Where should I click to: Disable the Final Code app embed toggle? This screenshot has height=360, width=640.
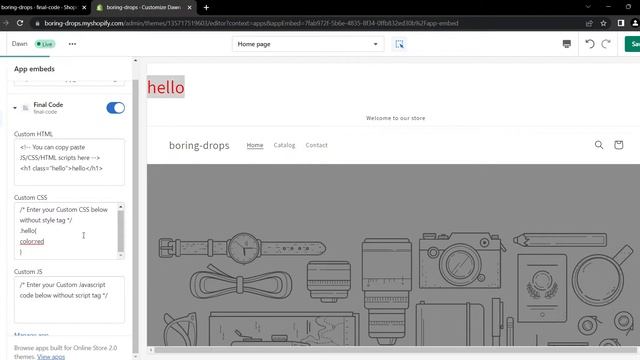point(116,108)
